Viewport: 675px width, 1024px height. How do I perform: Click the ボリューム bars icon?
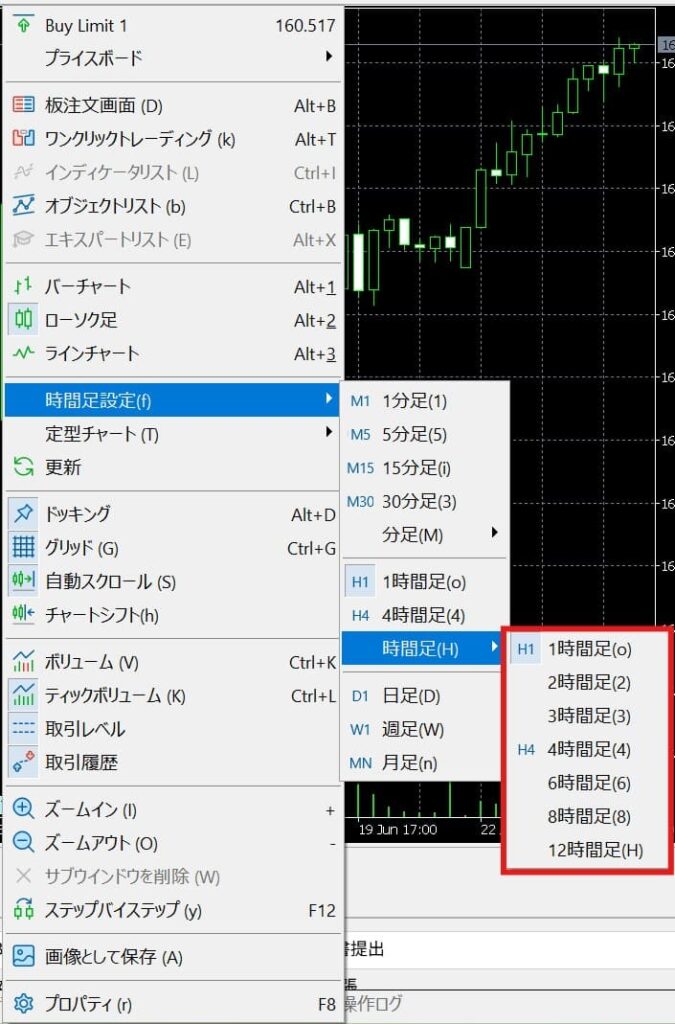click(24, 662)
